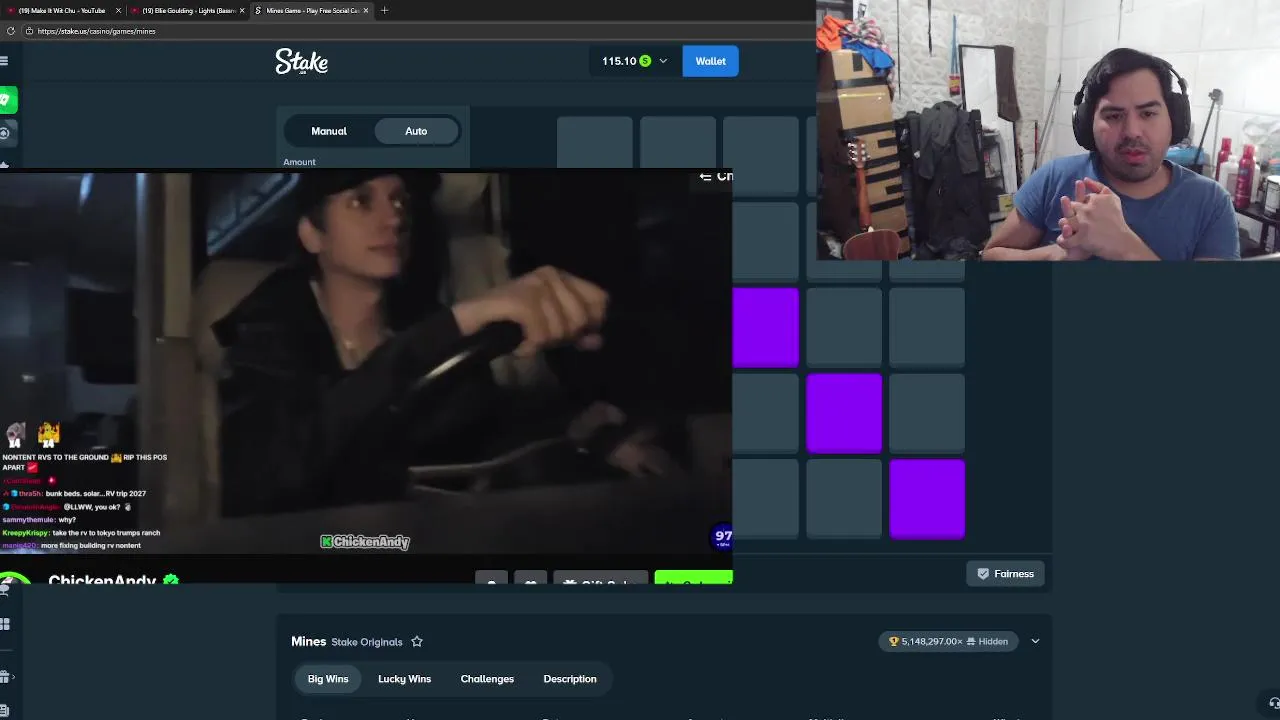The width and height of the screenshot is (1280, 720).
Task: Open the green Casino sidebar icon
Action: [7, 100]
